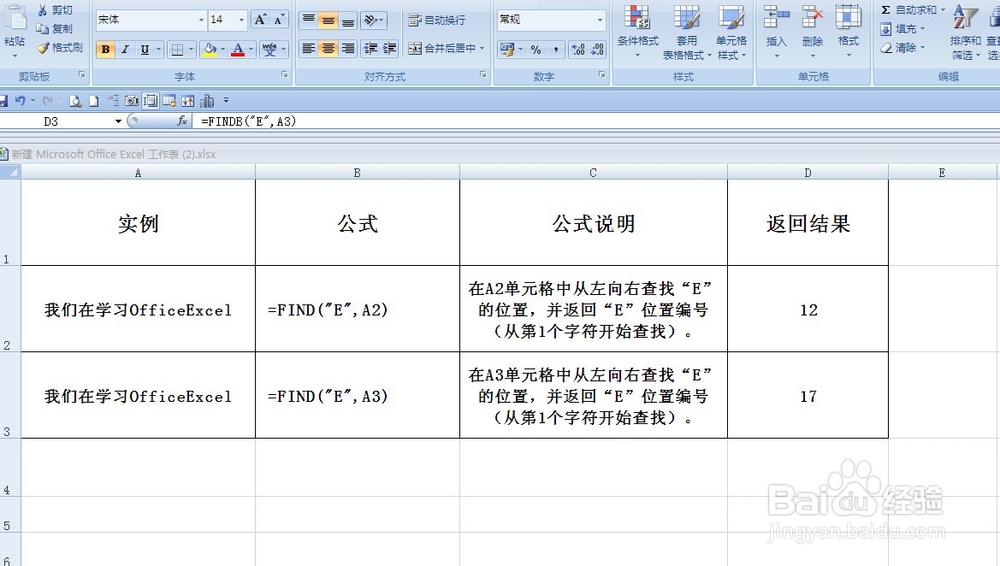Select column C header
Viewport: 1000px width, 566px height.
click(x=593, y=172)
